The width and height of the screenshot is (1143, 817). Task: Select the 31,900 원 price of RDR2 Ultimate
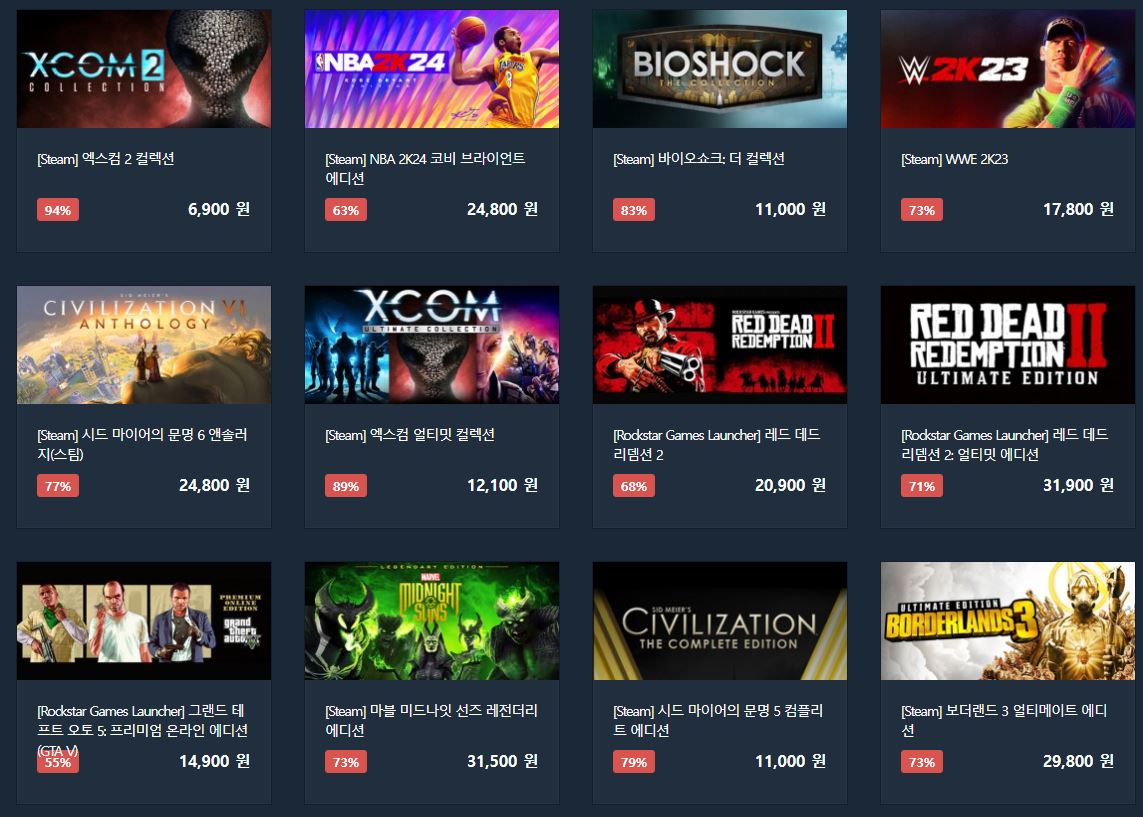(x=1078, y=485)
